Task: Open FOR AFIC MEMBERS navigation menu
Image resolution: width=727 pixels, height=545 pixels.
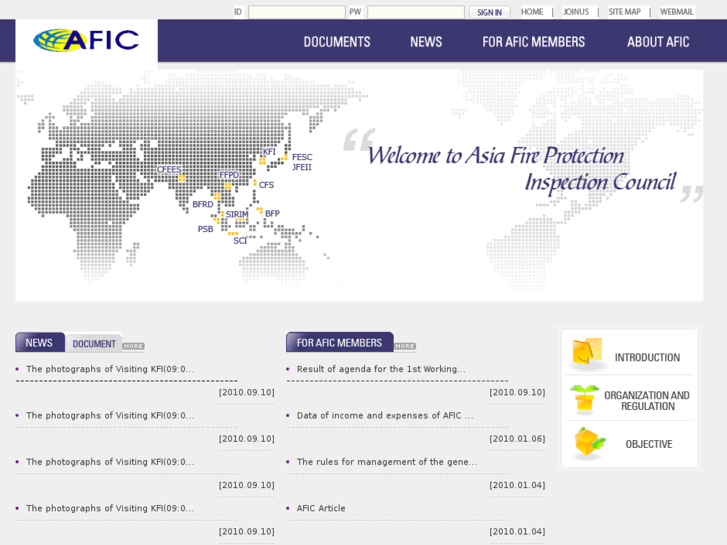Action: pyautogui.click(x=533, y=42)
